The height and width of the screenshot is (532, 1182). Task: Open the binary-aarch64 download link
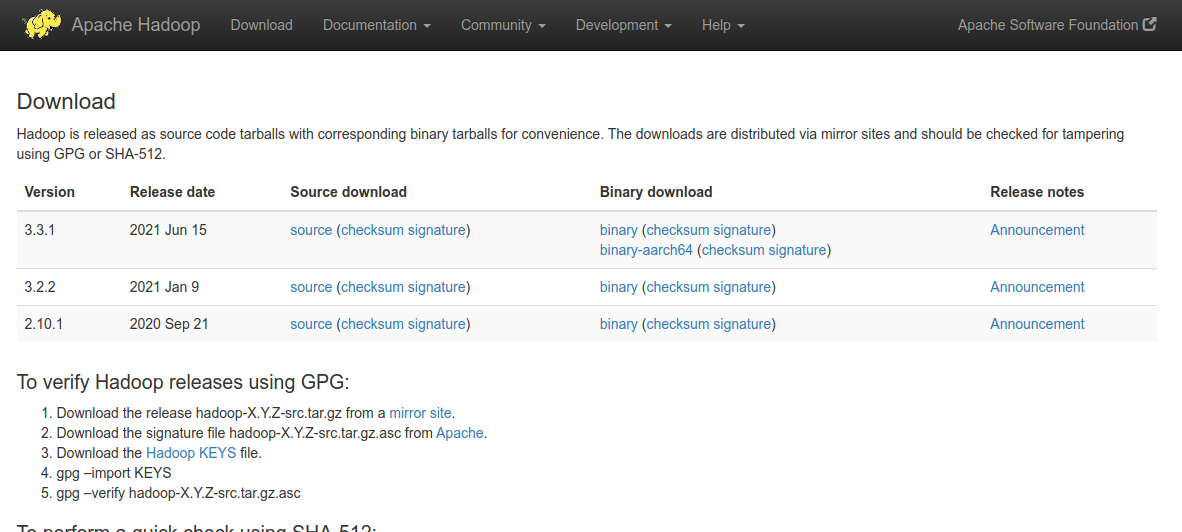pos(646,250)
